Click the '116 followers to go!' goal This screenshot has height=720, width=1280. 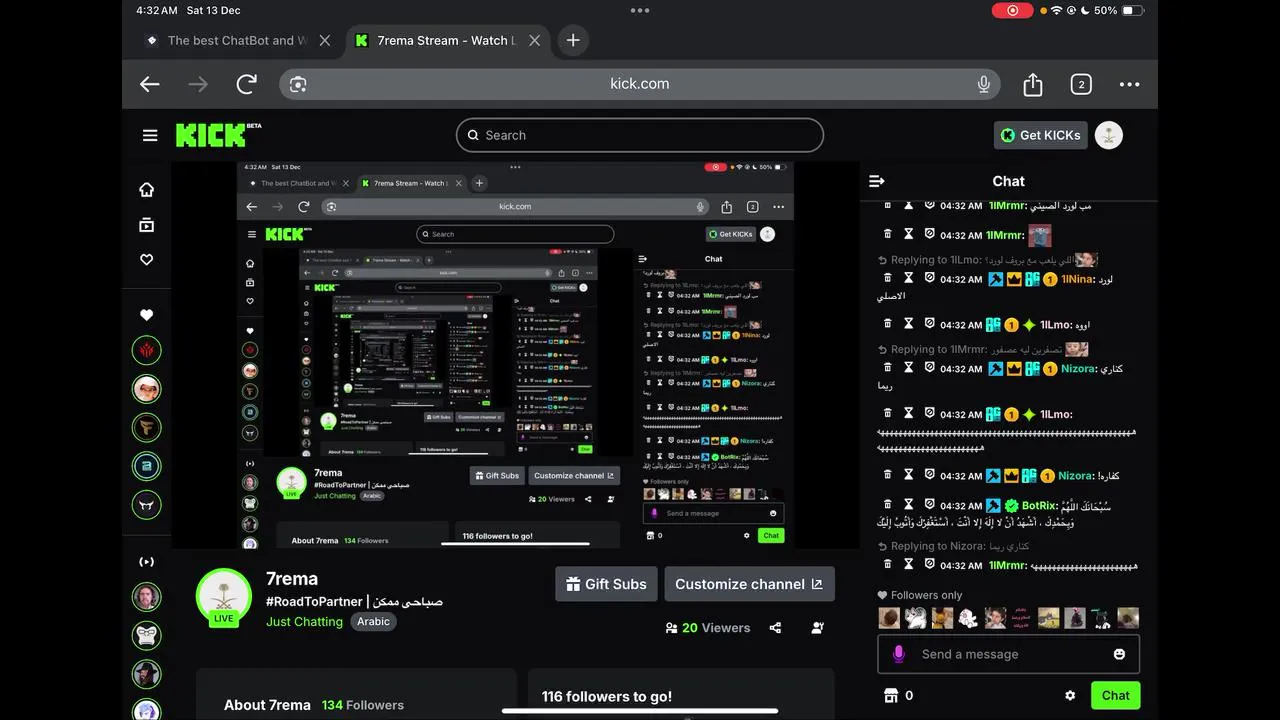pos(607,697)
